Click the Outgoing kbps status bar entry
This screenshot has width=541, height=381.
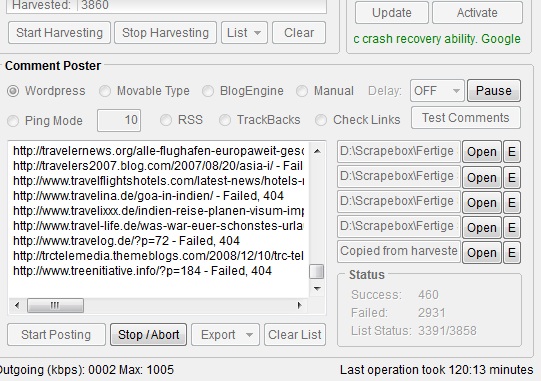coord(86,370)
